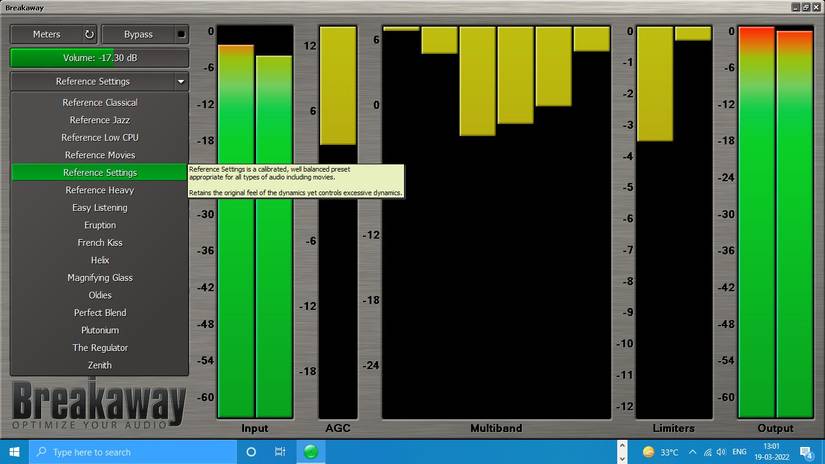The image size is (825, 464).
Task: Choose the Perfect Blend preset
Action: [99, 312]
